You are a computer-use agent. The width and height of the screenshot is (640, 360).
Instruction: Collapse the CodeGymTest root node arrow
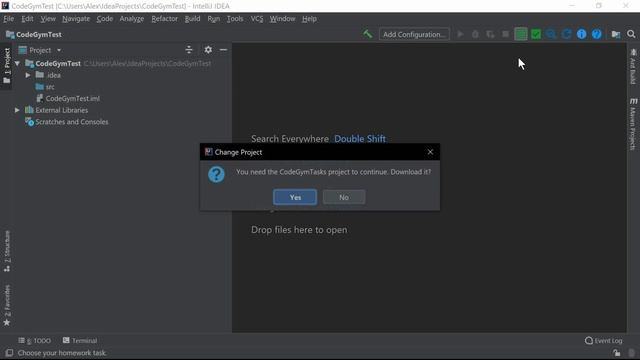click(18, 64)
